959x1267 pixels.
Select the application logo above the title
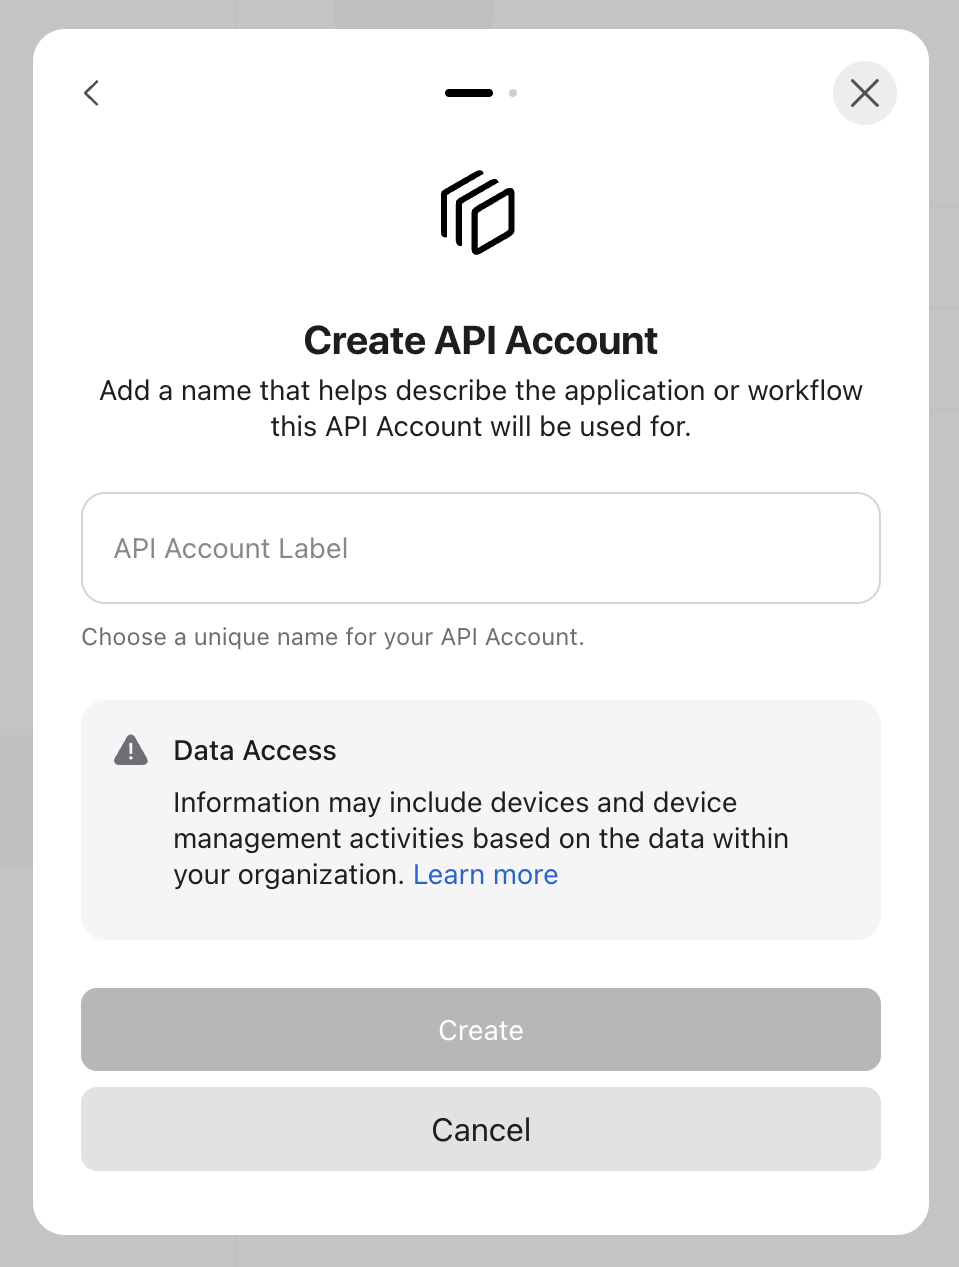point(478,213)
